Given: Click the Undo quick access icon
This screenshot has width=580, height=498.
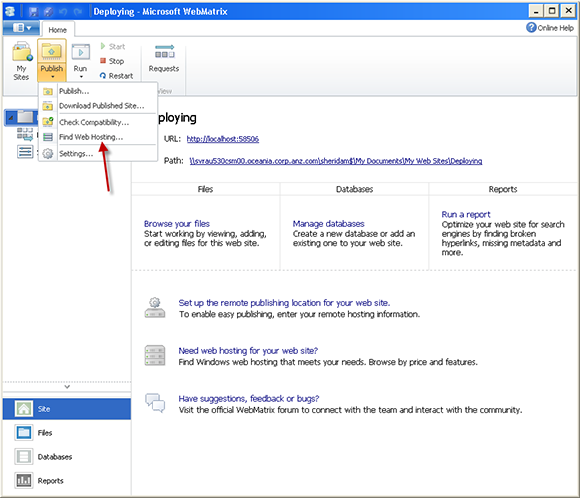Looking at the screenshot, I should click(63, 12).
